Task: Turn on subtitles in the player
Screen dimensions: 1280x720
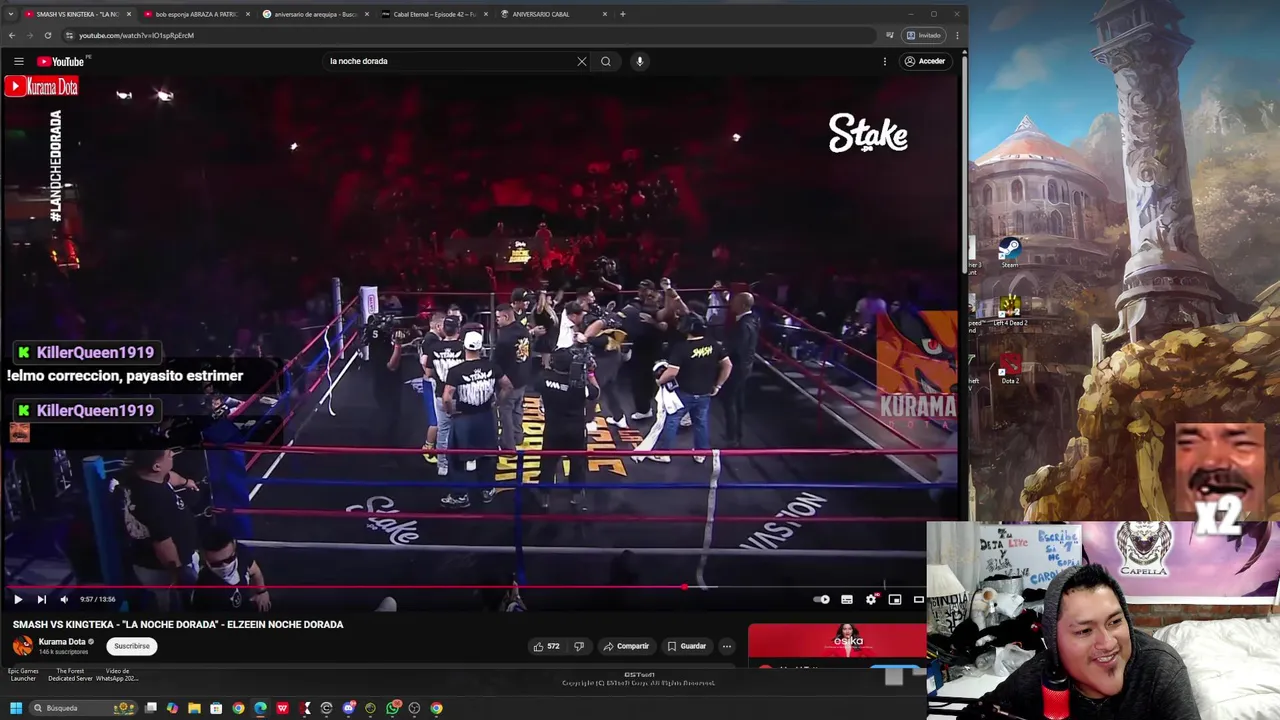Action: (x=847, y=599)
